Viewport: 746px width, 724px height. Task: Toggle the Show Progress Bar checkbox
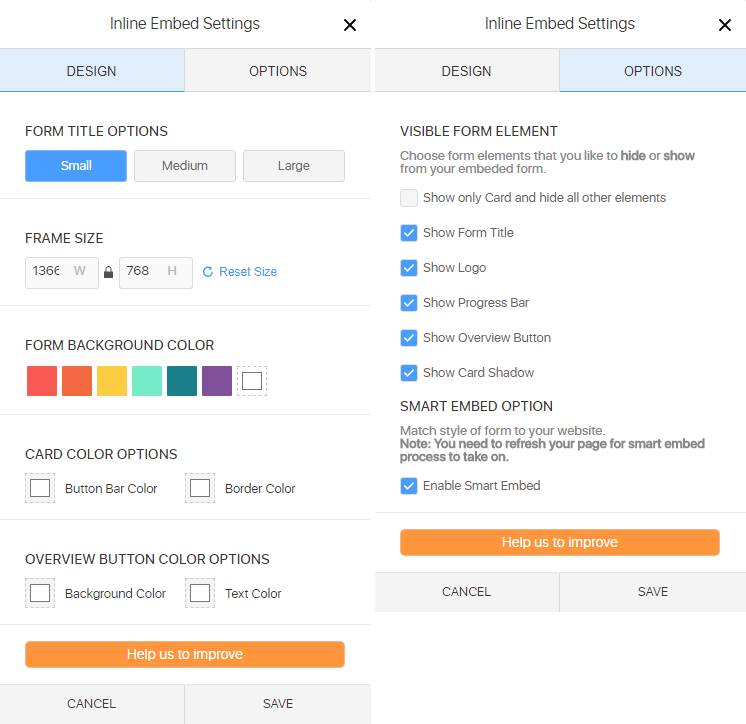coord(409,303)
